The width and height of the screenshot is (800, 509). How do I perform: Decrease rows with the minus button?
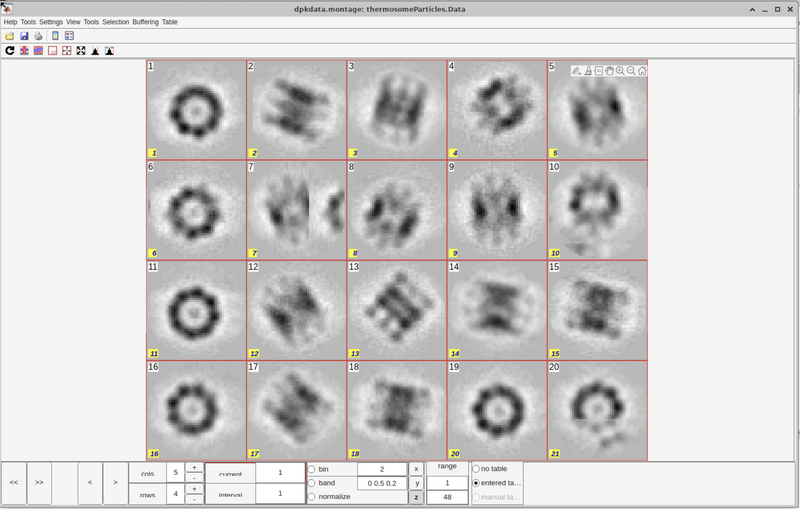click(x=194, y=499)
